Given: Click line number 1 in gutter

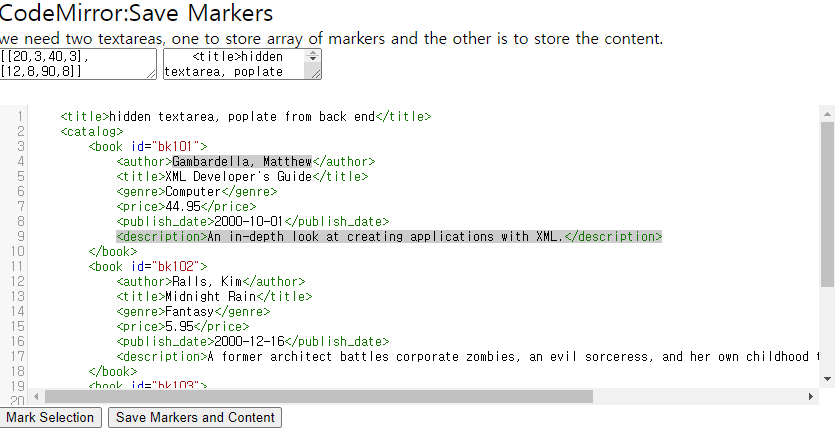Looking at the screenshot, I should coord(20,117).
